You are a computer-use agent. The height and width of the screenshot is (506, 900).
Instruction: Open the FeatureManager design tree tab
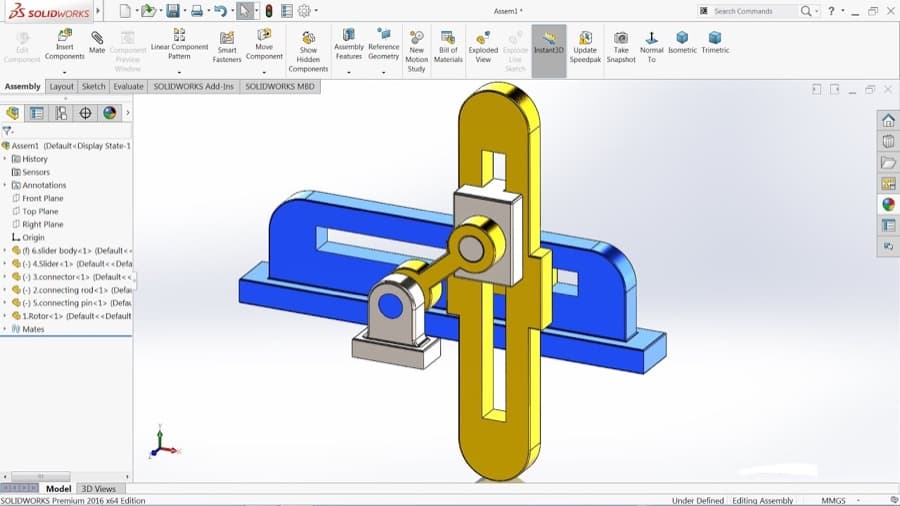13,113
